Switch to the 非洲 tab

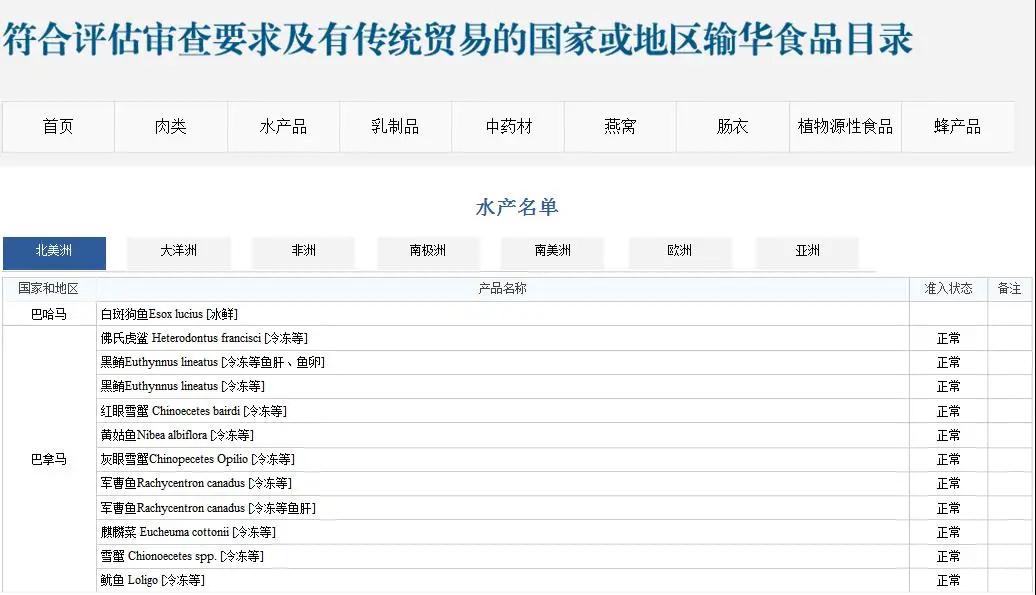point(304,251)
